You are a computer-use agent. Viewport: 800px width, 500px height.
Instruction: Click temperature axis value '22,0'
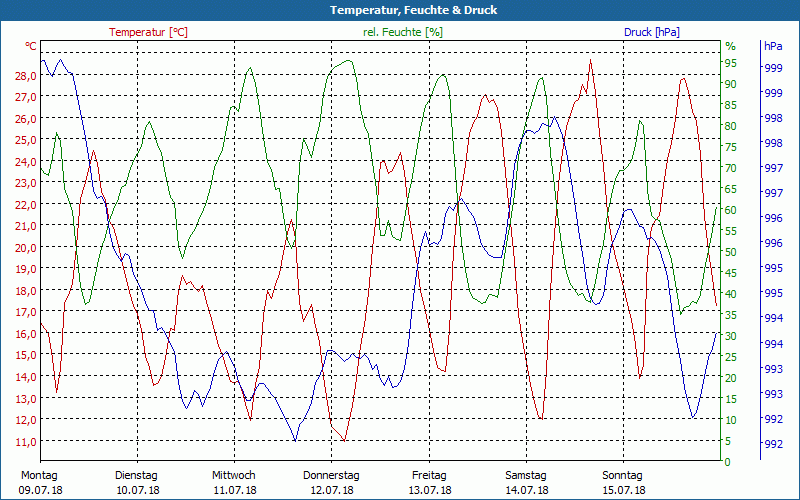coord(27,205)
